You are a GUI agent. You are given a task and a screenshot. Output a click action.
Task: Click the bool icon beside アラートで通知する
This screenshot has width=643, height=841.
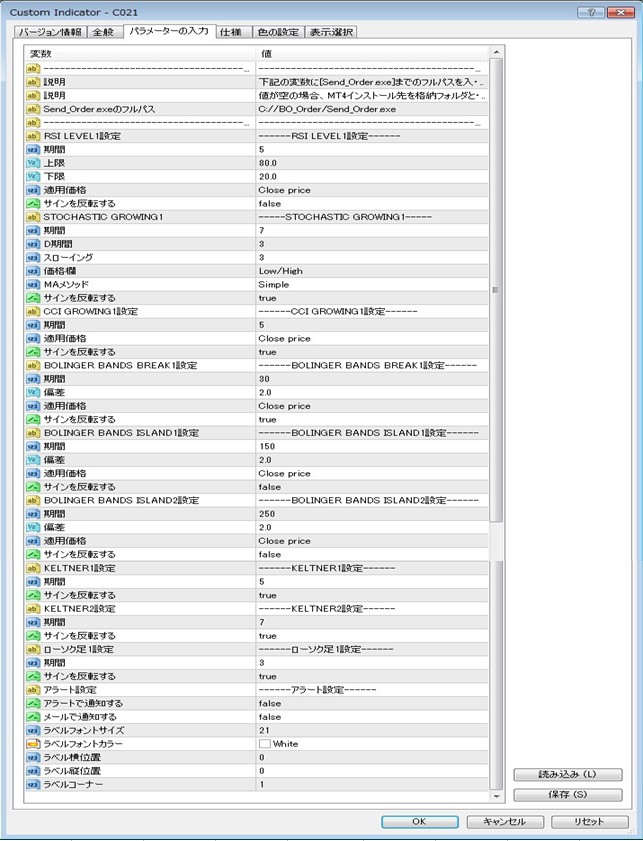pos(33,703)
